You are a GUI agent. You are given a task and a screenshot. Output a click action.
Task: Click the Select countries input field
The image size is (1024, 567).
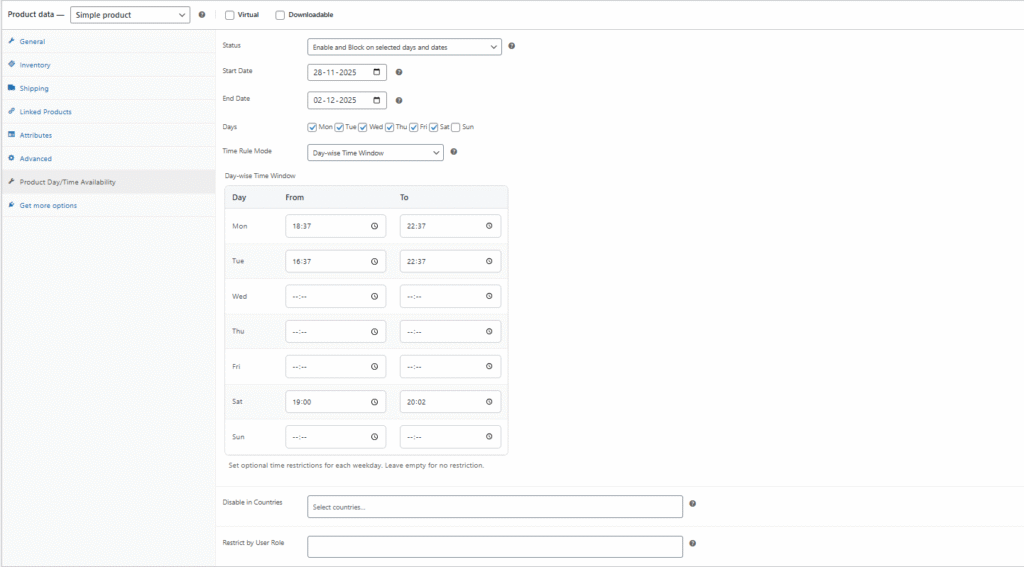(495, 506)
